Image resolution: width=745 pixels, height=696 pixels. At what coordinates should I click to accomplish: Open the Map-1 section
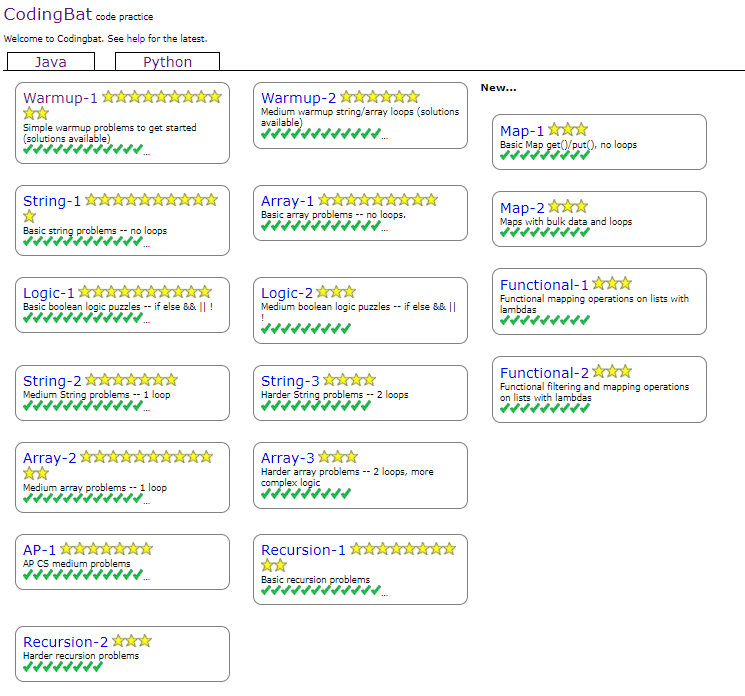522,131
